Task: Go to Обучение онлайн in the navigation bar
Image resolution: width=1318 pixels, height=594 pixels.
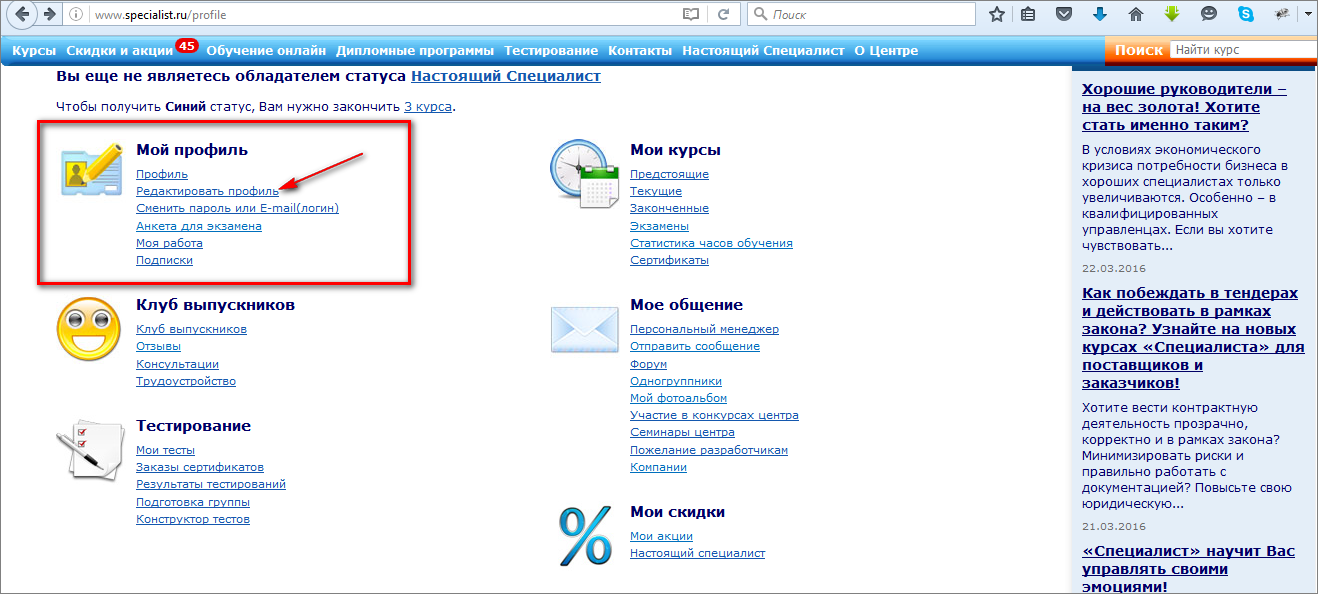Action: click(266, 50)
